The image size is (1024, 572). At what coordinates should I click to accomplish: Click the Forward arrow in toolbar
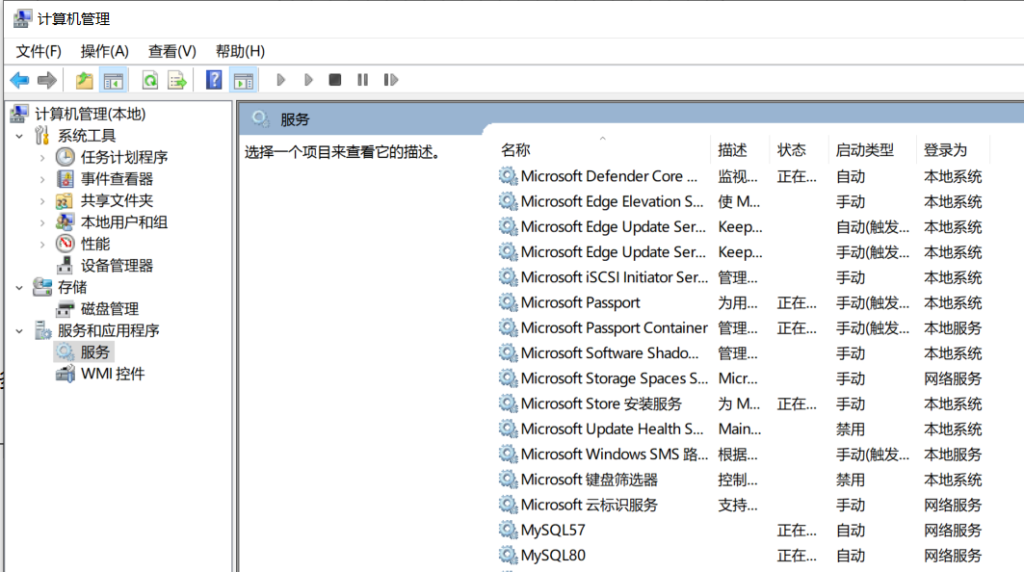coord(47,80)
